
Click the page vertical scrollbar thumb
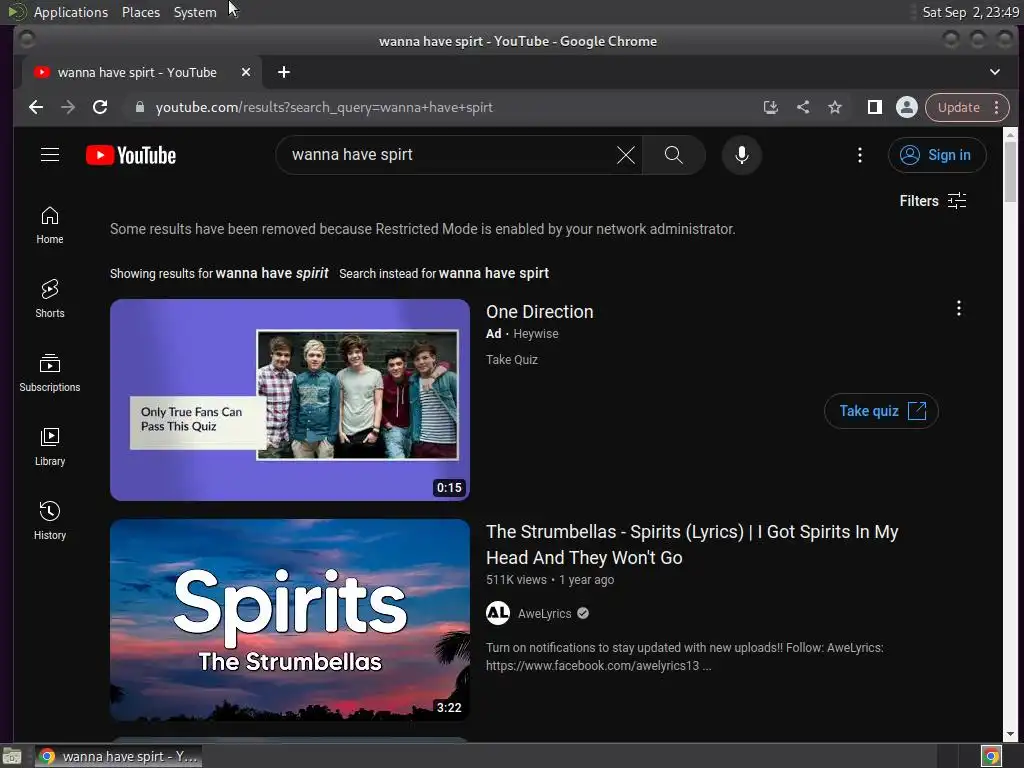pos(1010,171)
